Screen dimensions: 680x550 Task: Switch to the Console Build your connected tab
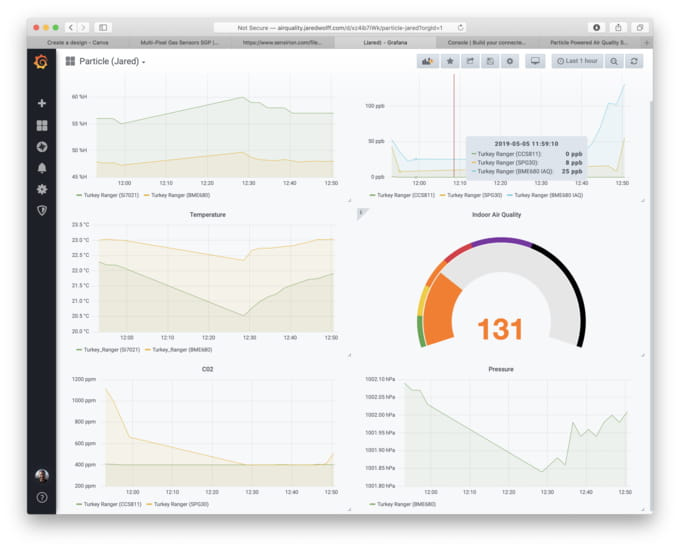(x=487, y=43)
